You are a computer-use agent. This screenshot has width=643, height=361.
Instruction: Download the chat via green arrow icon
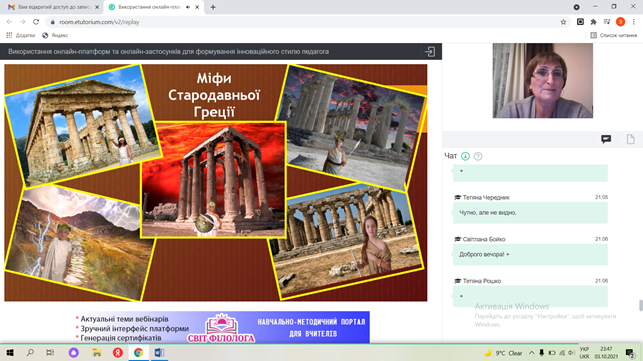(x=465, y=156)
